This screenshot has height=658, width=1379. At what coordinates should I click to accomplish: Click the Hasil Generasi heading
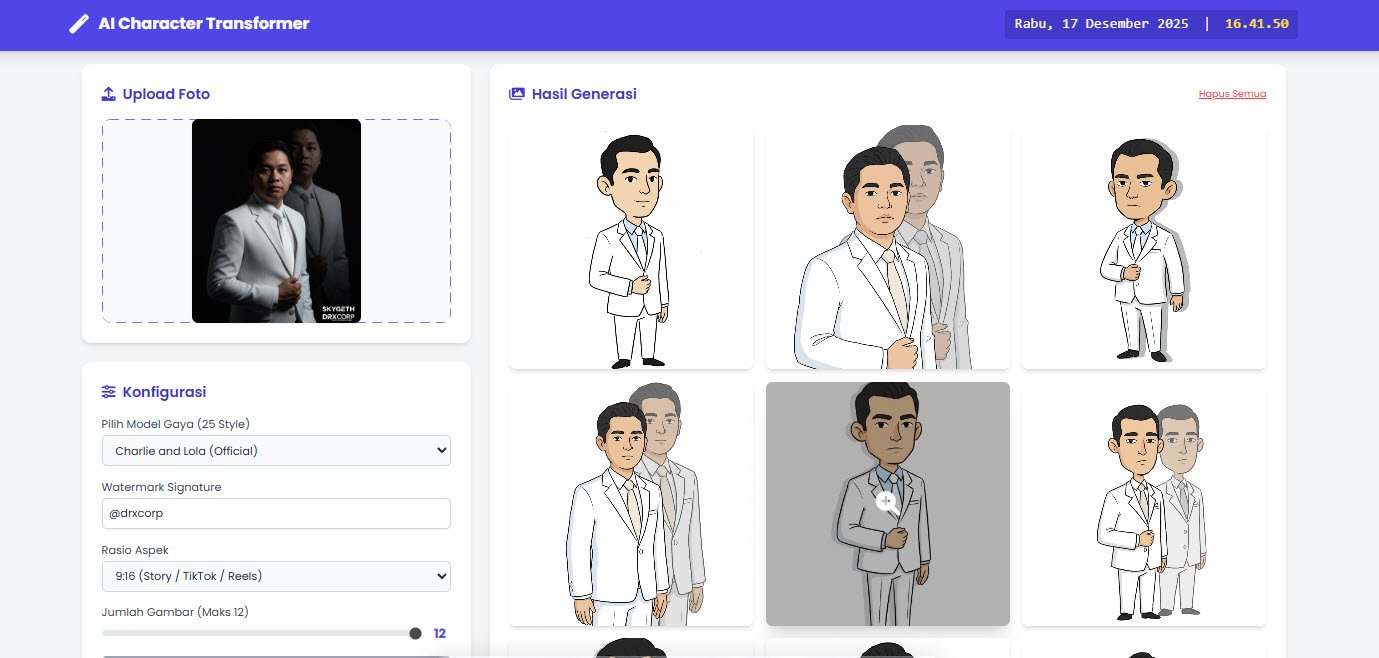point(584,94)
